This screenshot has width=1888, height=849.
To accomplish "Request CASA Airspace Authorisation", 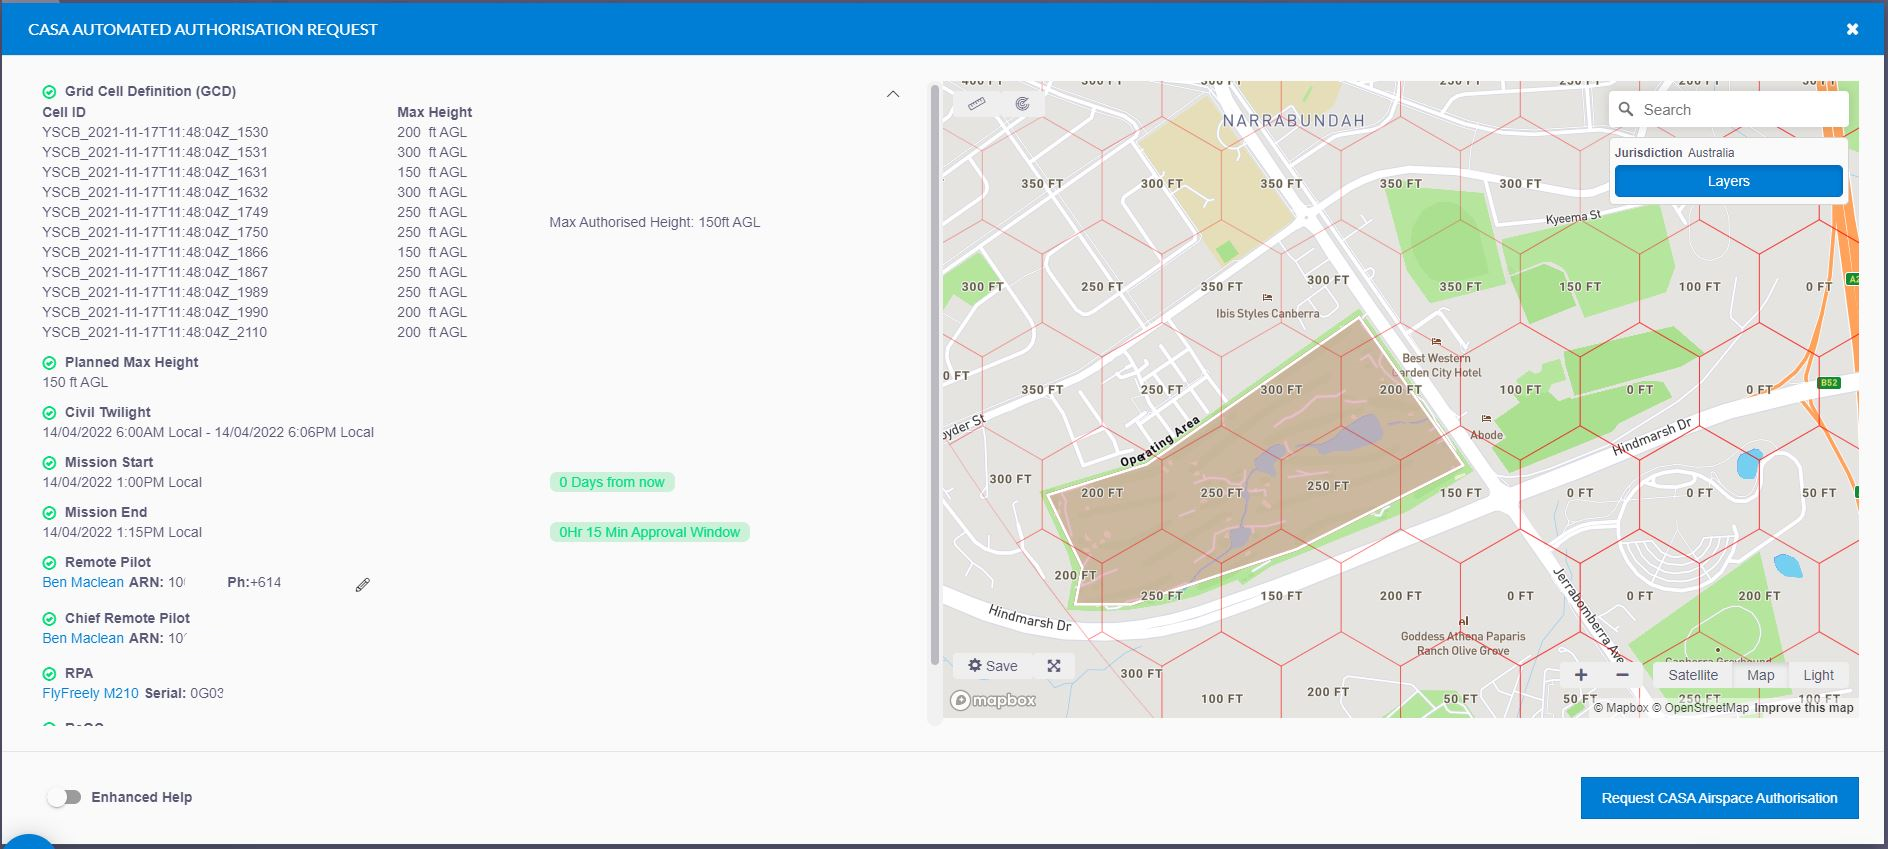I will tap(1719, 798).
